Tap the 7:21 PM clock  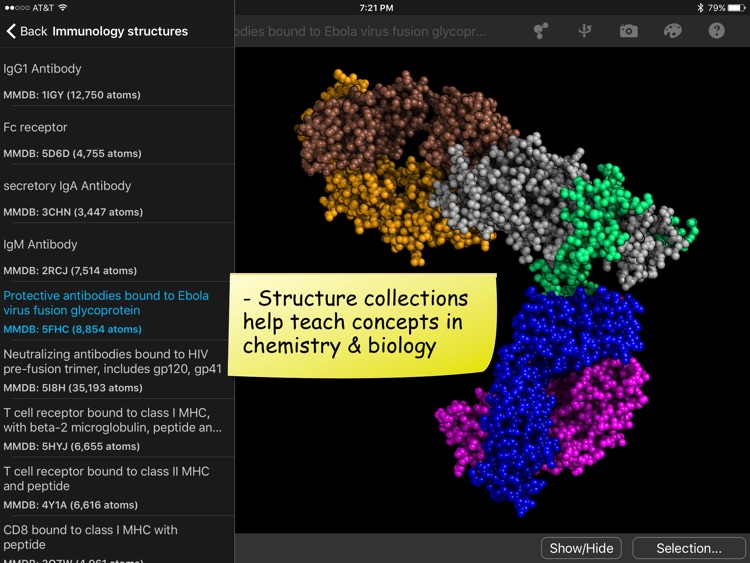point(376,8)
